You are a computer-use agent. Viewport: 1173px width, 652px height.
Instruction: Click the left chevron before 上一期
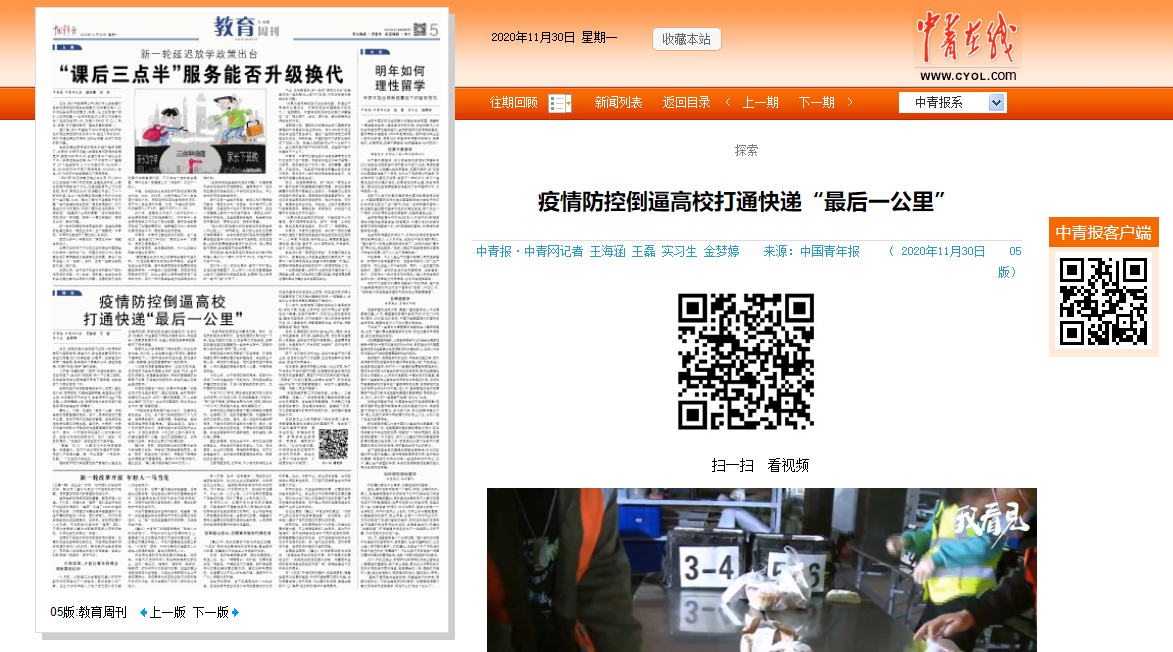(x=728, y=102)
